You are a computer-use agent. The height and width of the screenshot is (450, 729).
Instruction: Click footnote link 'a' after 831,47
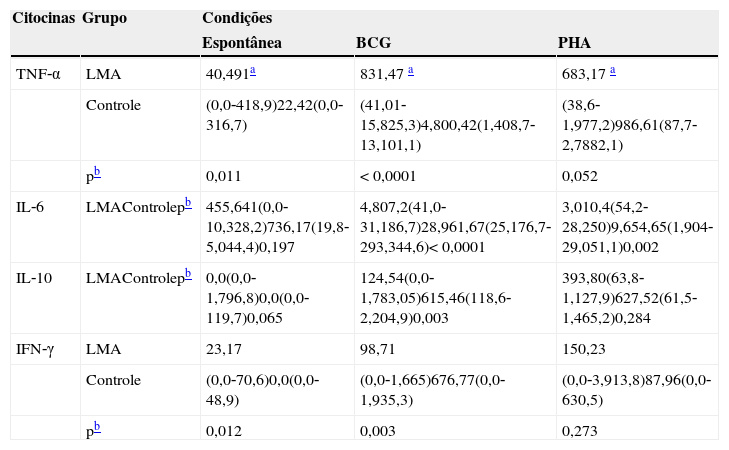click(410, 71)
